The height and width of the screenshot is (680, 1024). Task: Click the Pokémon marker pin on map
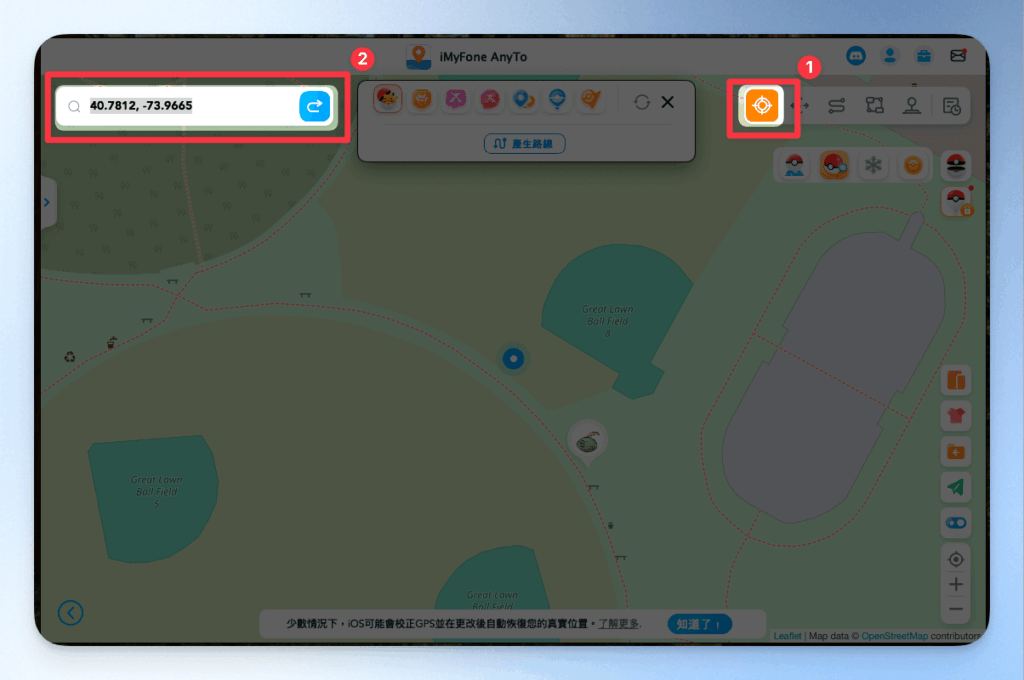588,443
